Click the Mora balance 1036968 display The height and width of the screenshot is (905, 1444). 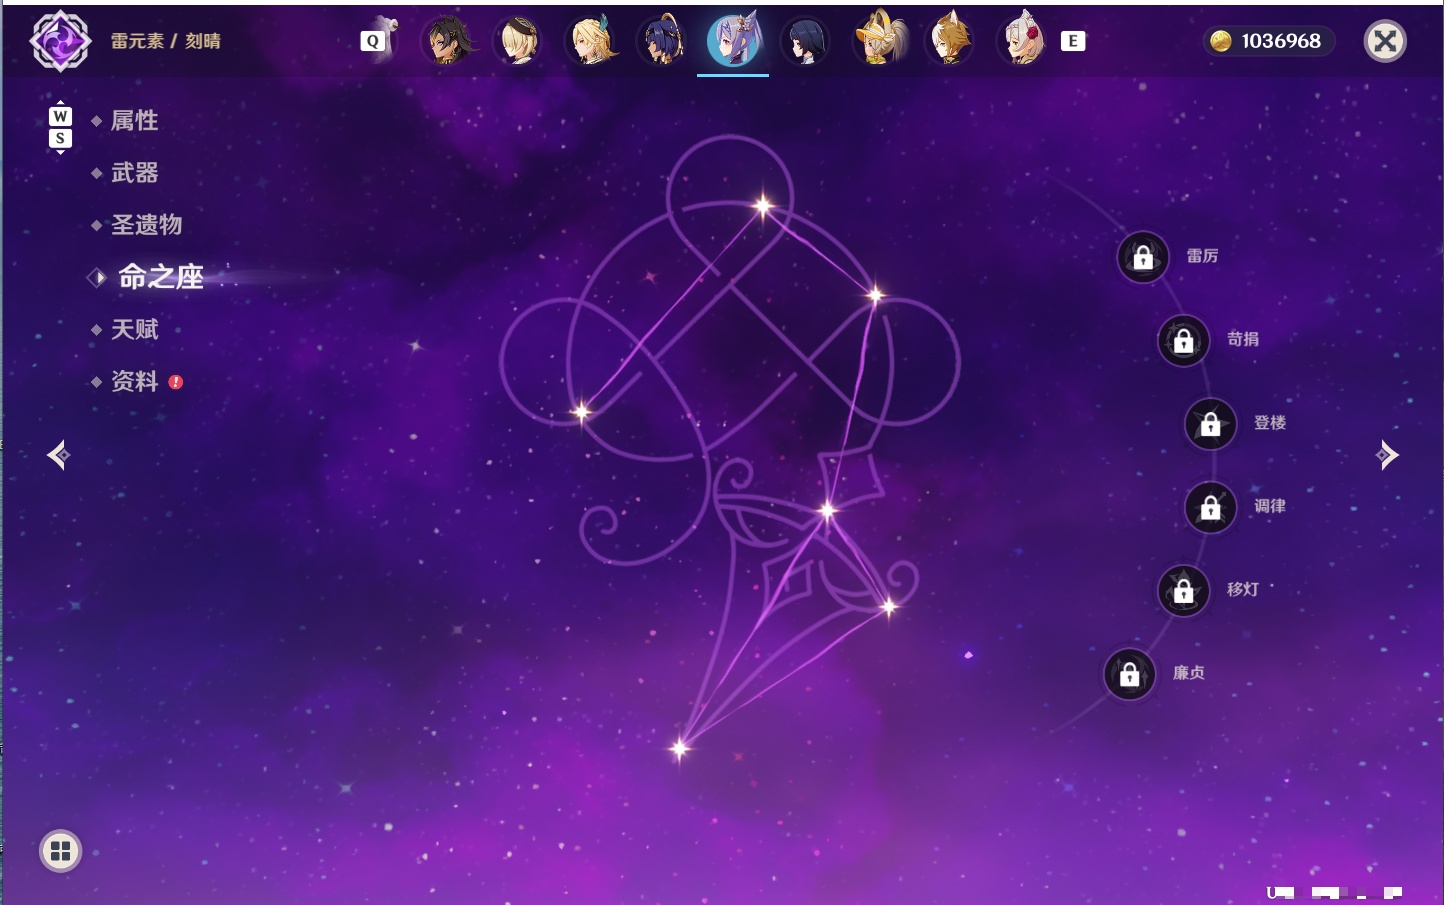point(1266,41)
